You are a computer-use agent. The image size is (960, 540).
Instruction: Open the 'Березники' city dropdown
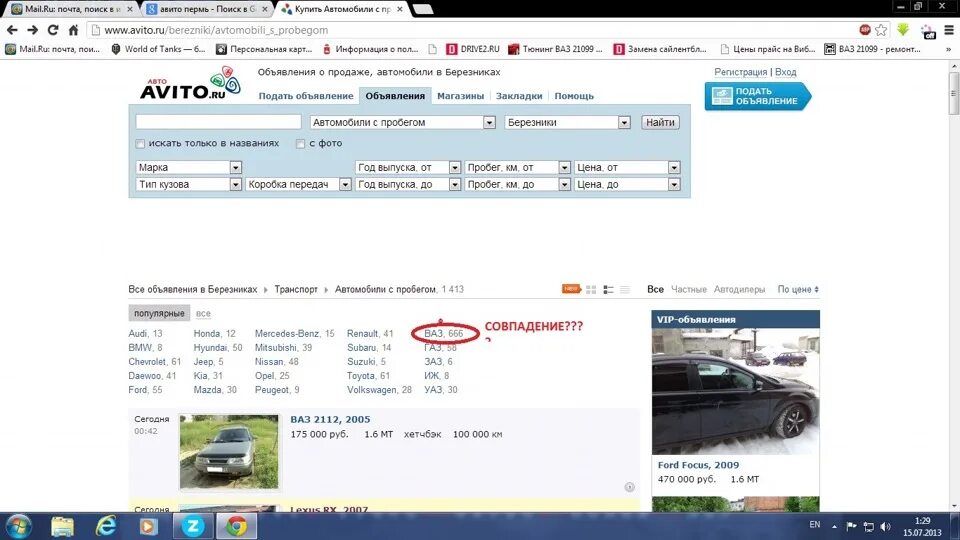568,122
